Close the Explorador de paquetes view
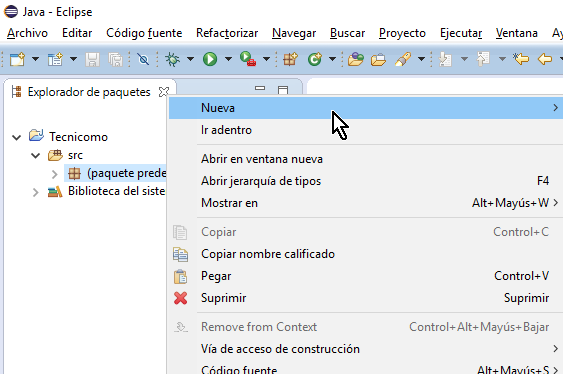The height and width of the screenshot is (374, 563). coord(164,92)
